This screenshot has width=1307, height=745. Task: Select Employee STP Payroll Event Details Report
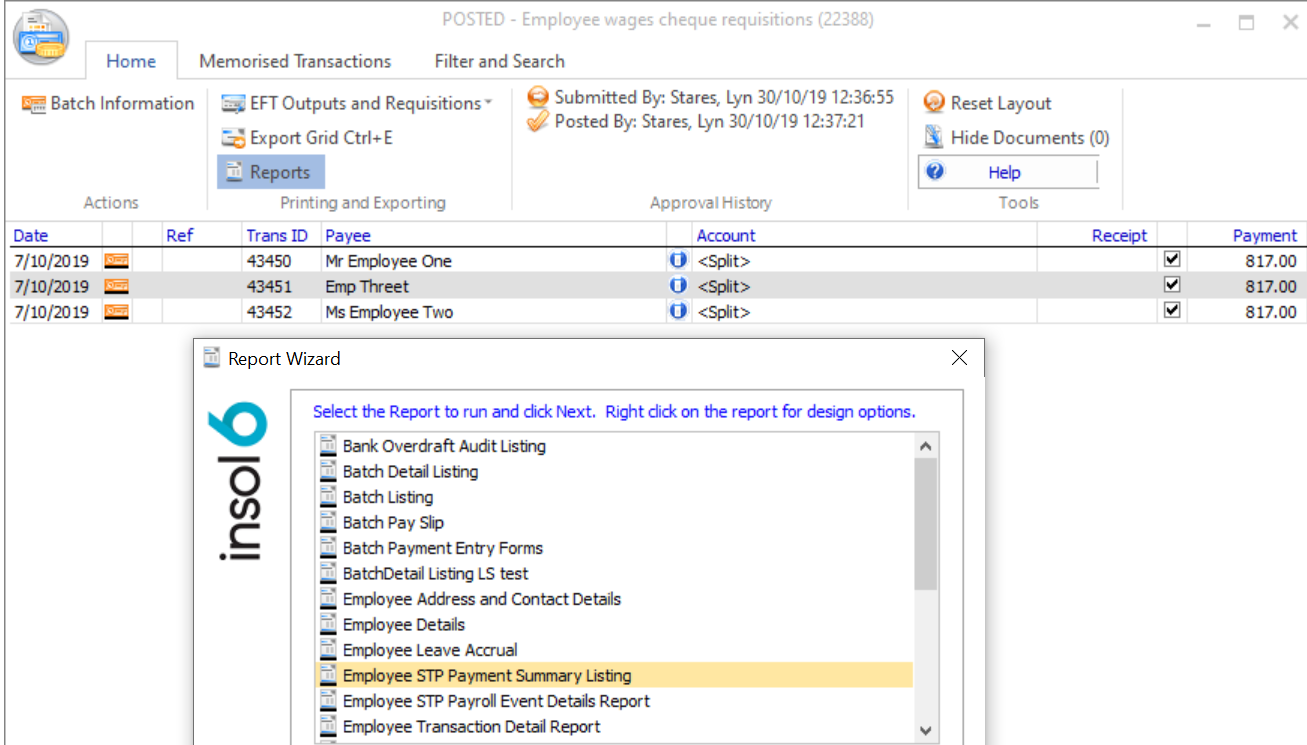496,701
